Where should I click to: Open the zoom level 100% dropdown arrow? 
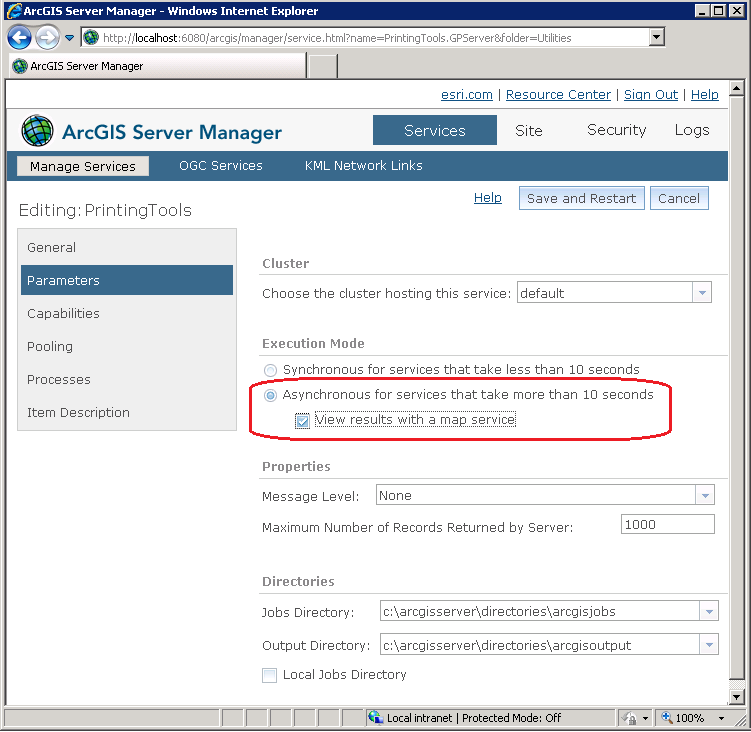(x=721, y=718)
